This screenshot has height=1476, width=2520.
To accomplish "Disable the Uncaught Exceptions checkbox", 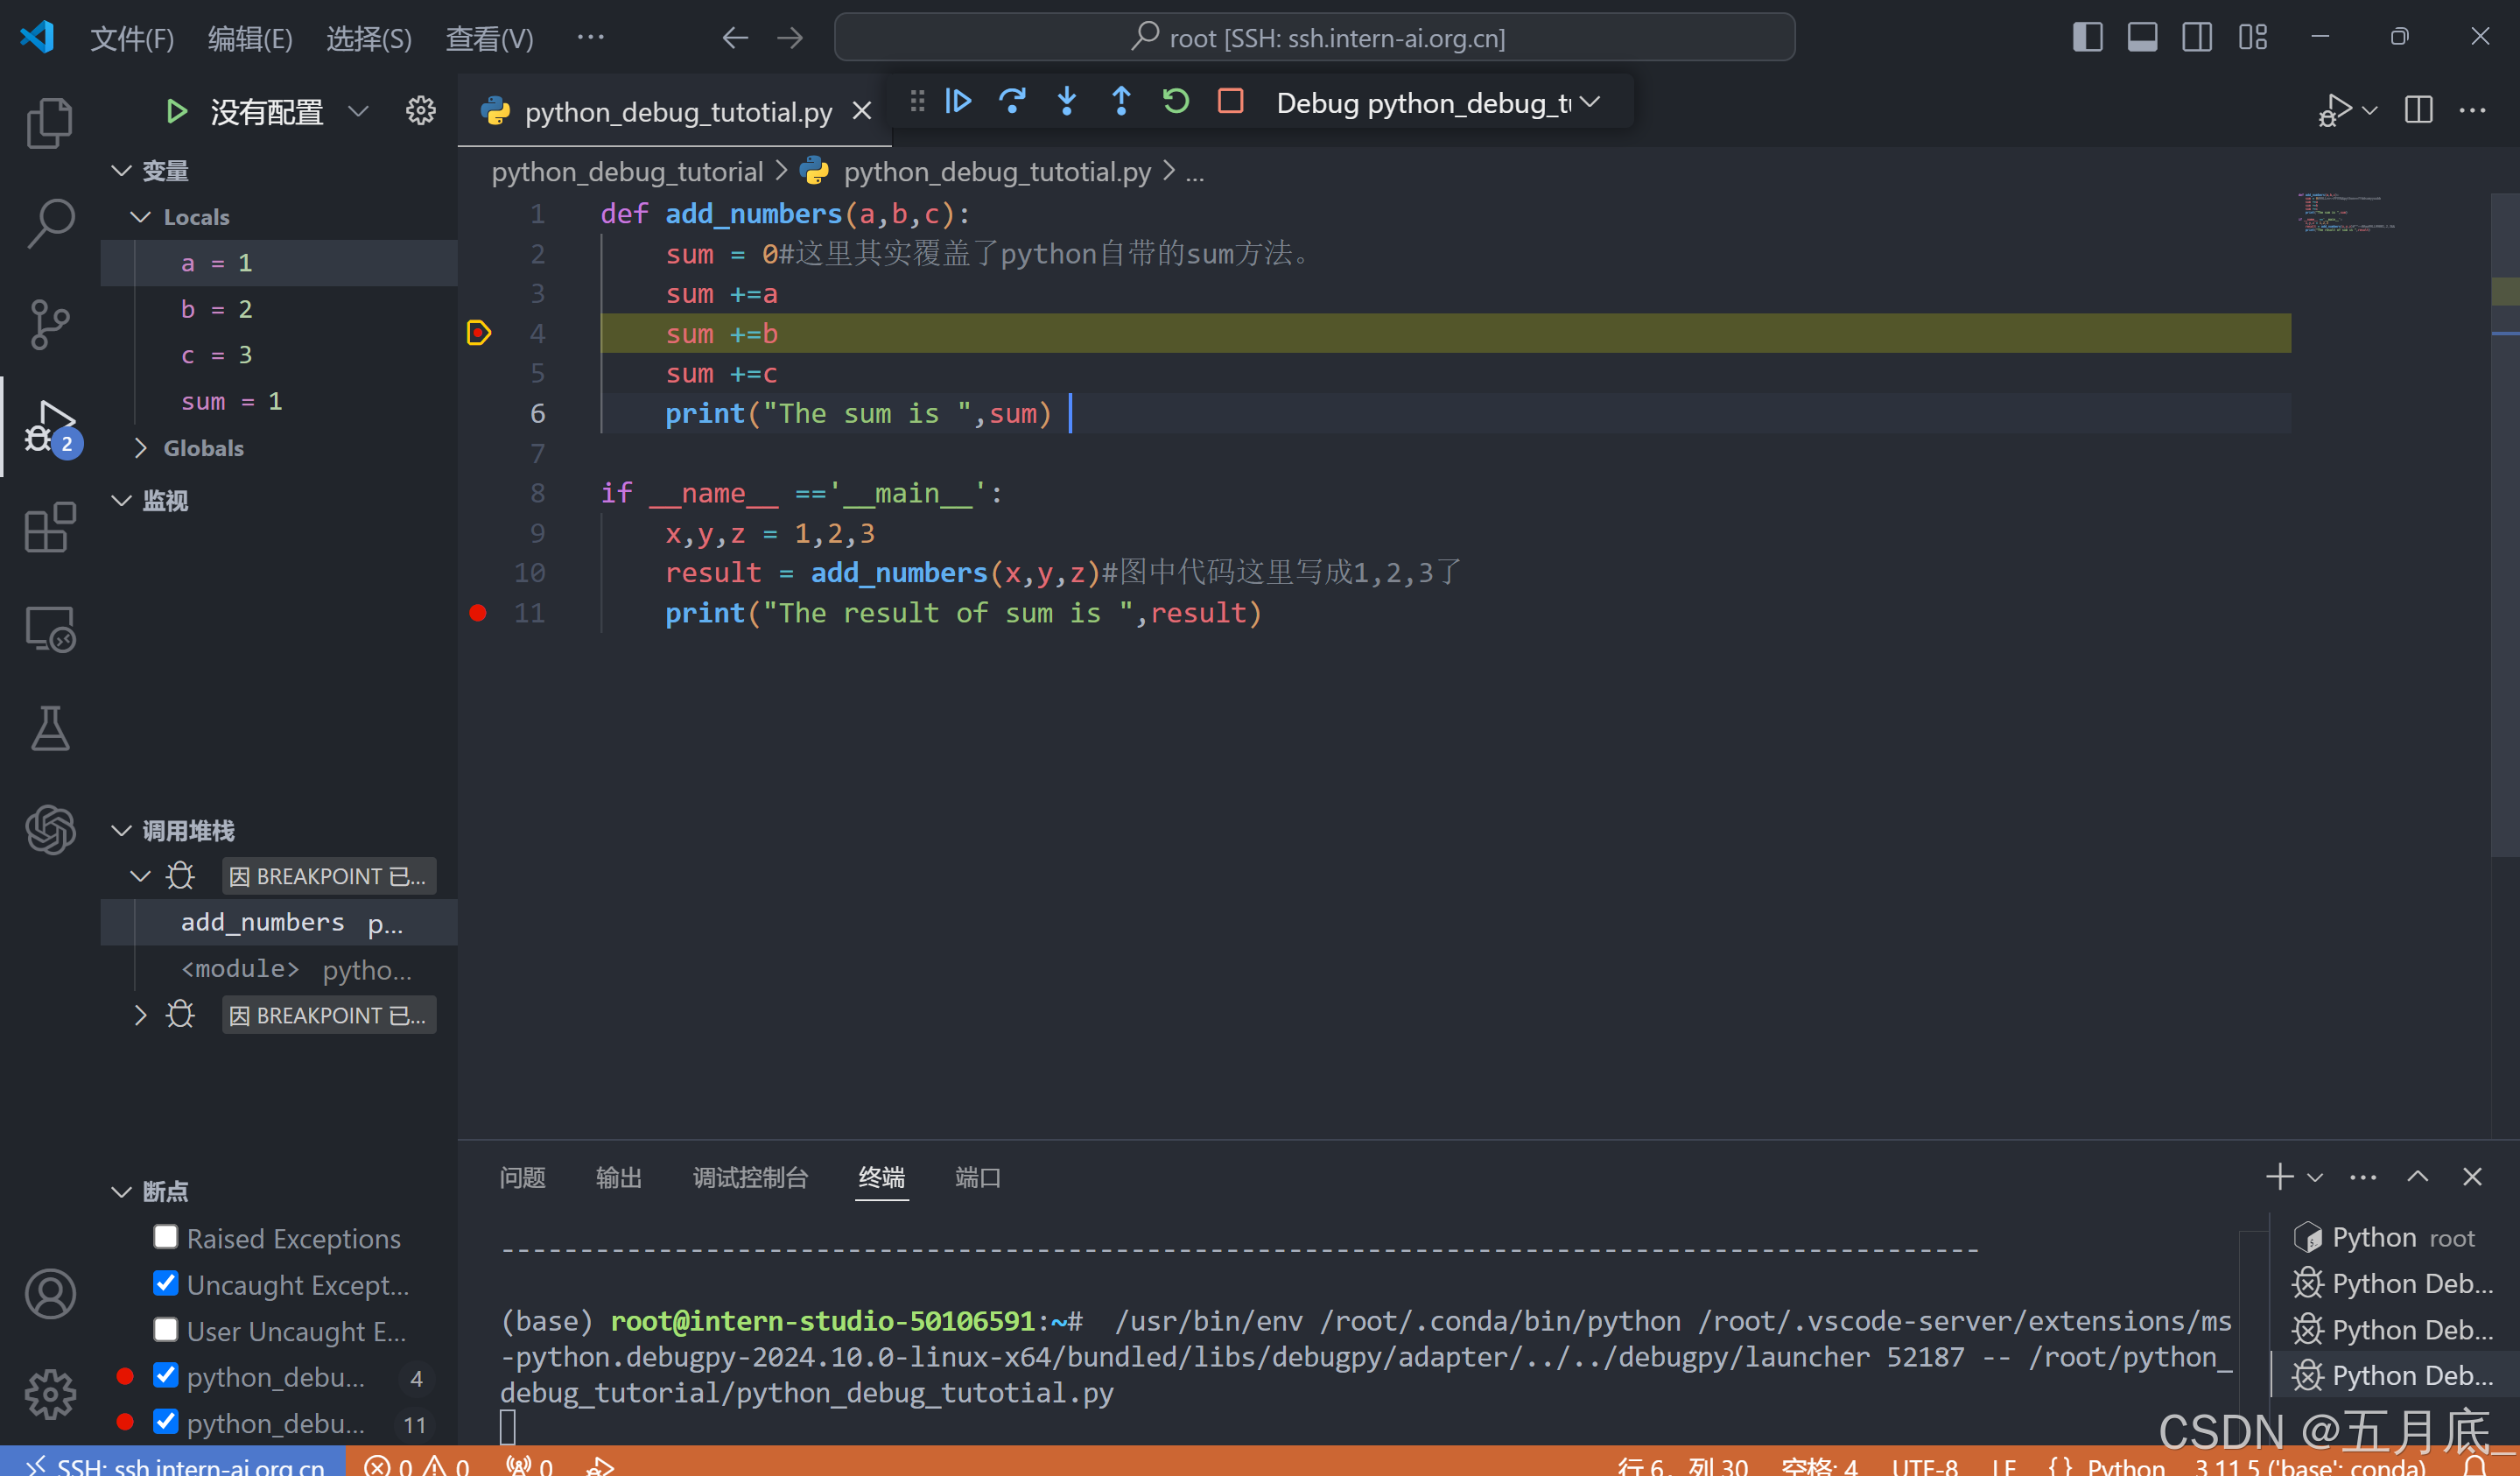I will (166, 1283).
